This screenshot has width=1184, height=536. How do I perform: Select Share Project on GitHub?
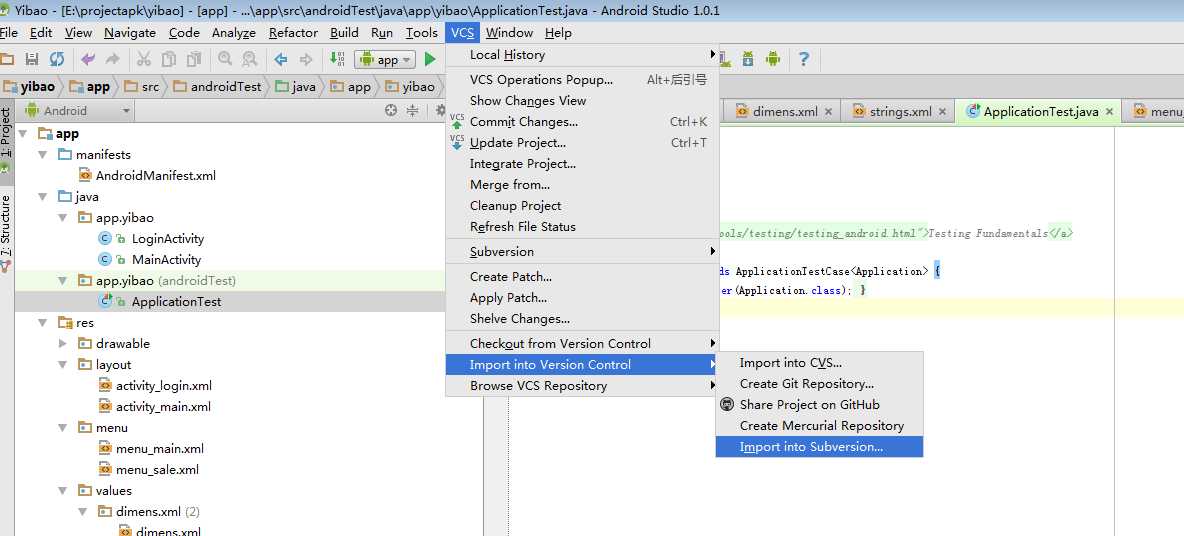point(809,405)
